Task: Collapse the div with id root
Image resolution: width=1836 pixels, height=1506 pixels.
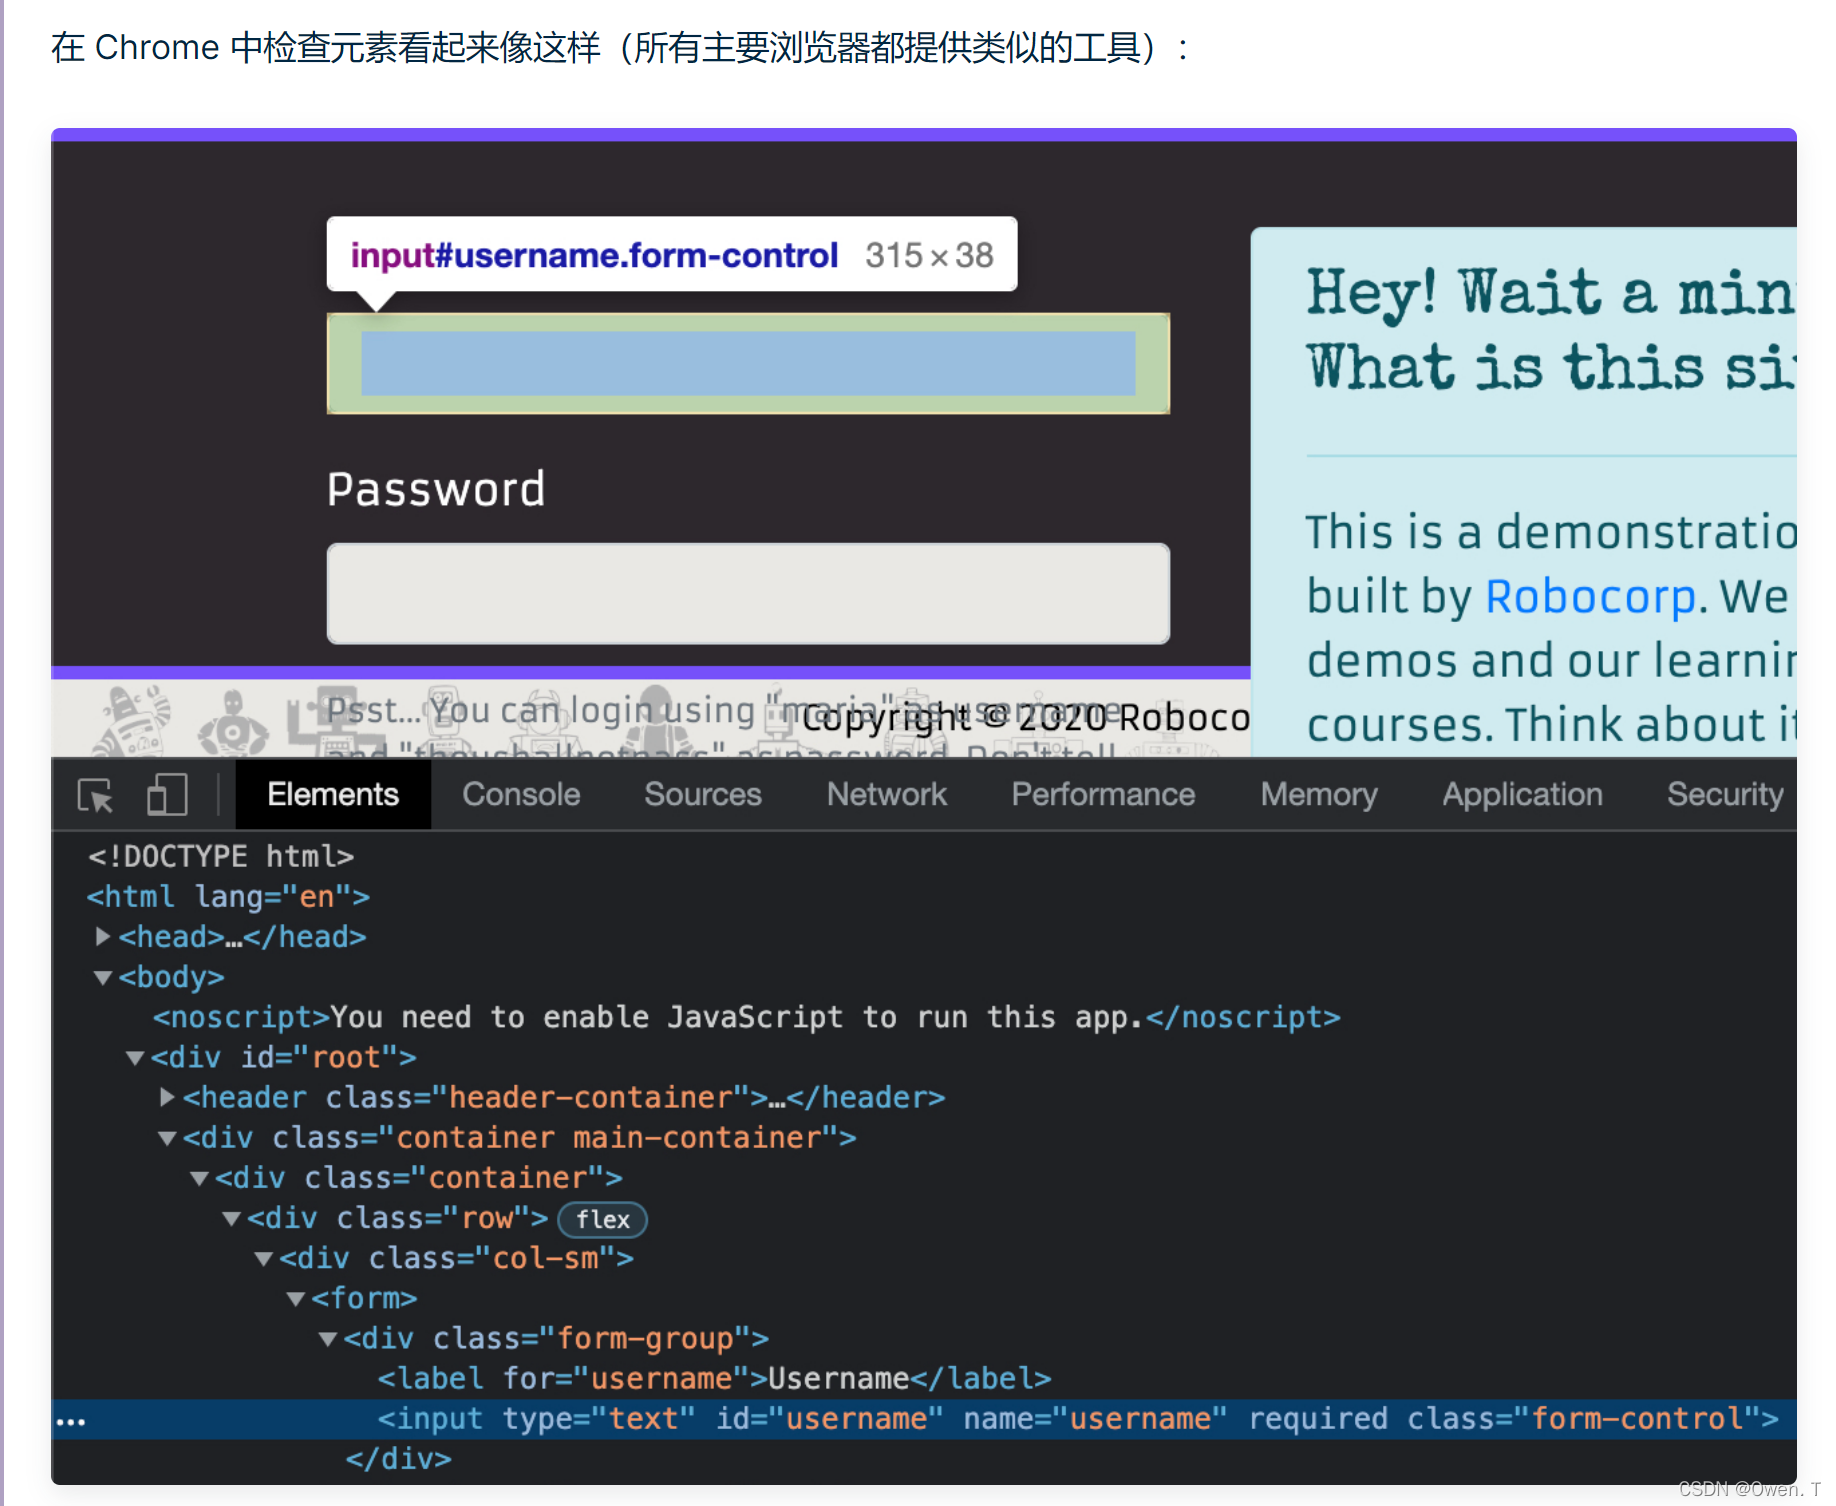Action: [x=135, y=1057]
